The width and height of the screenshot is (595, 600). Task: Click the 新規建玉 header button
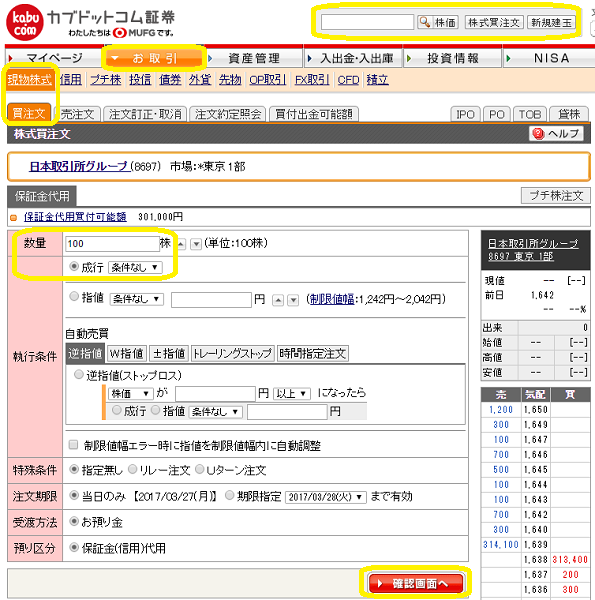[x=551, y=23]
